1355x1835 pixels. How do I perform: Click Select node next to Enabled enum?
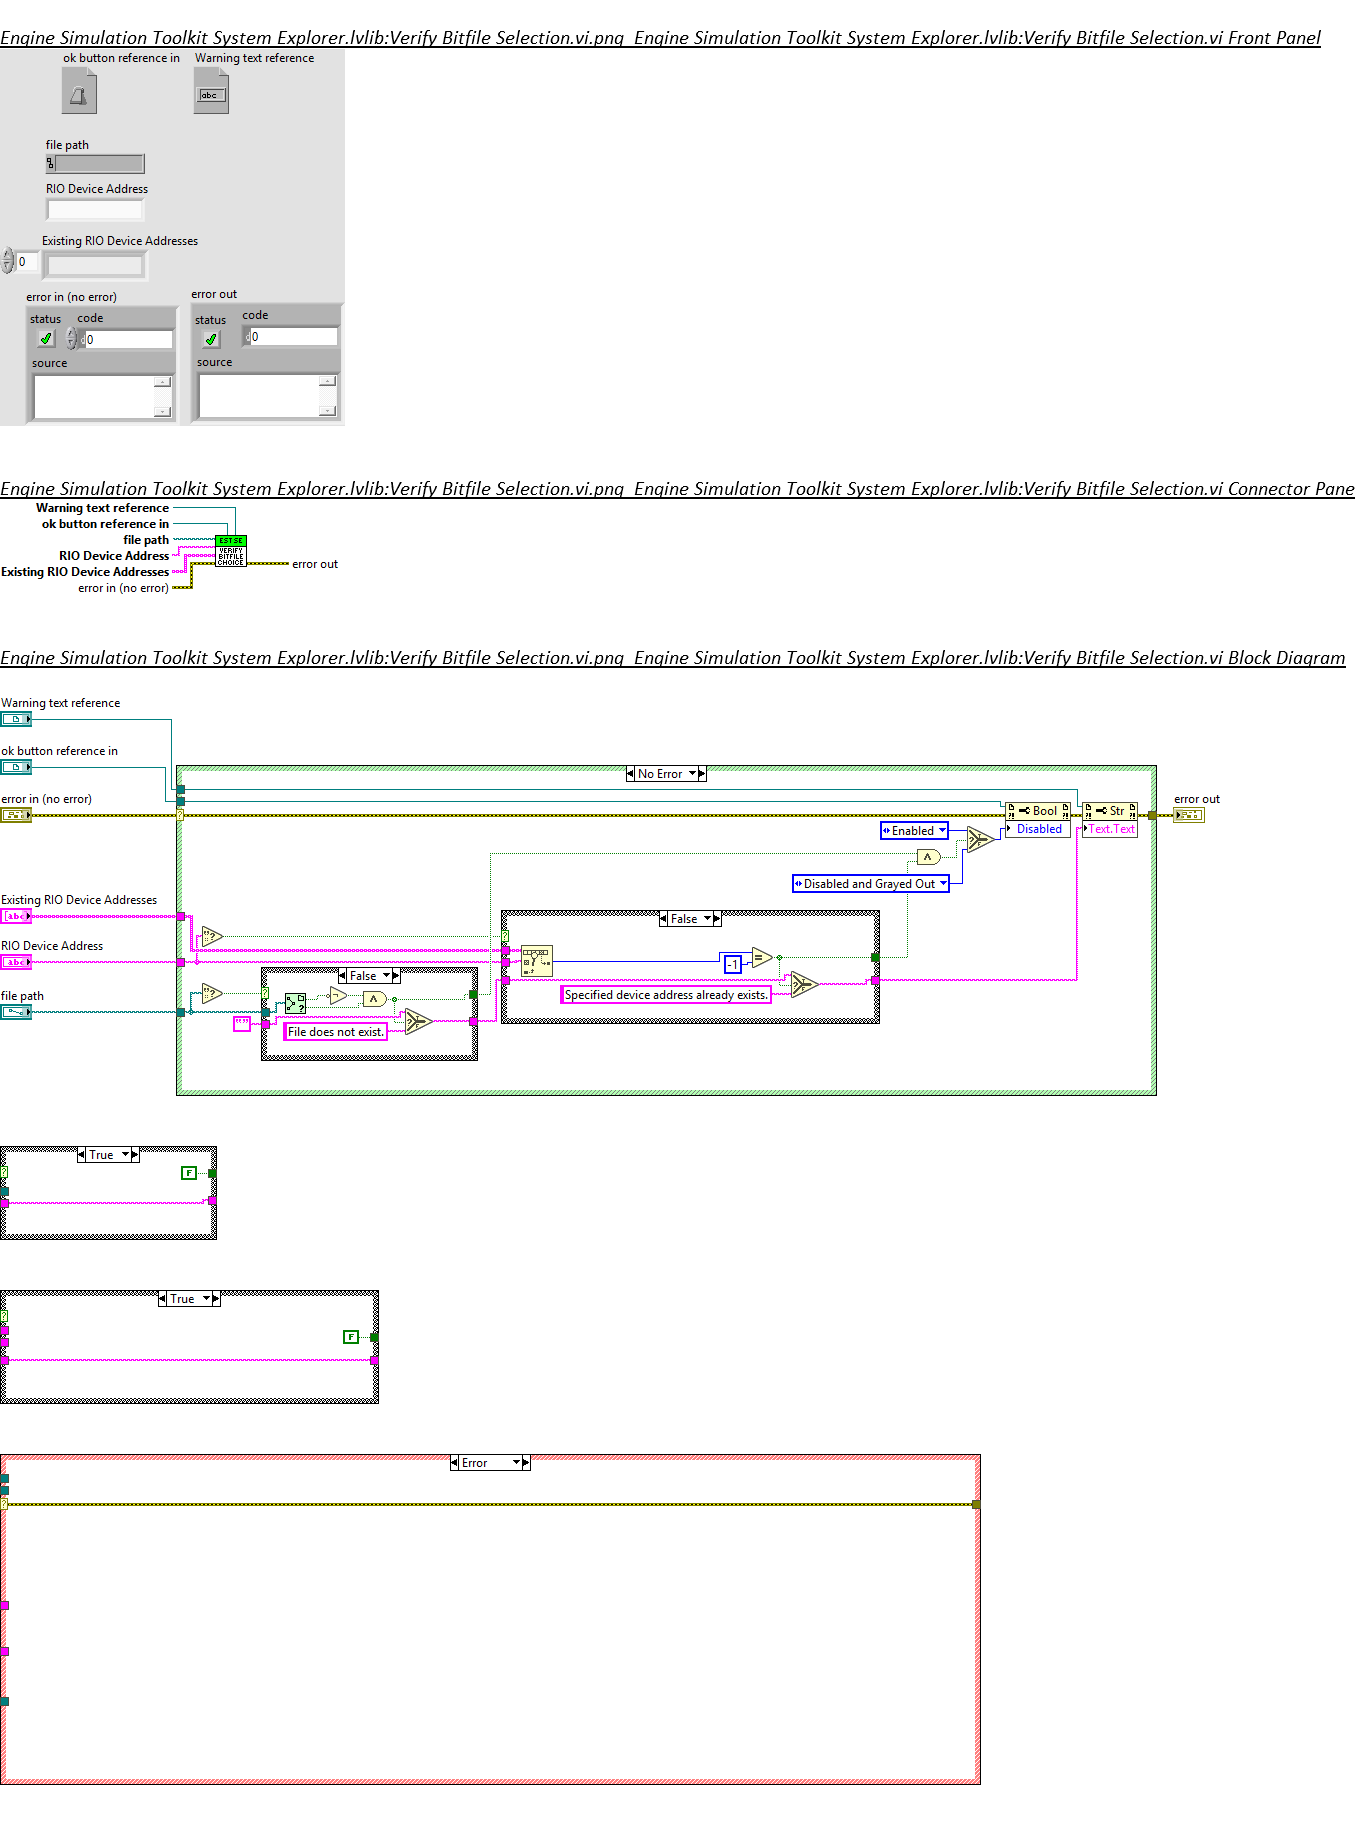tap(980, 839)
